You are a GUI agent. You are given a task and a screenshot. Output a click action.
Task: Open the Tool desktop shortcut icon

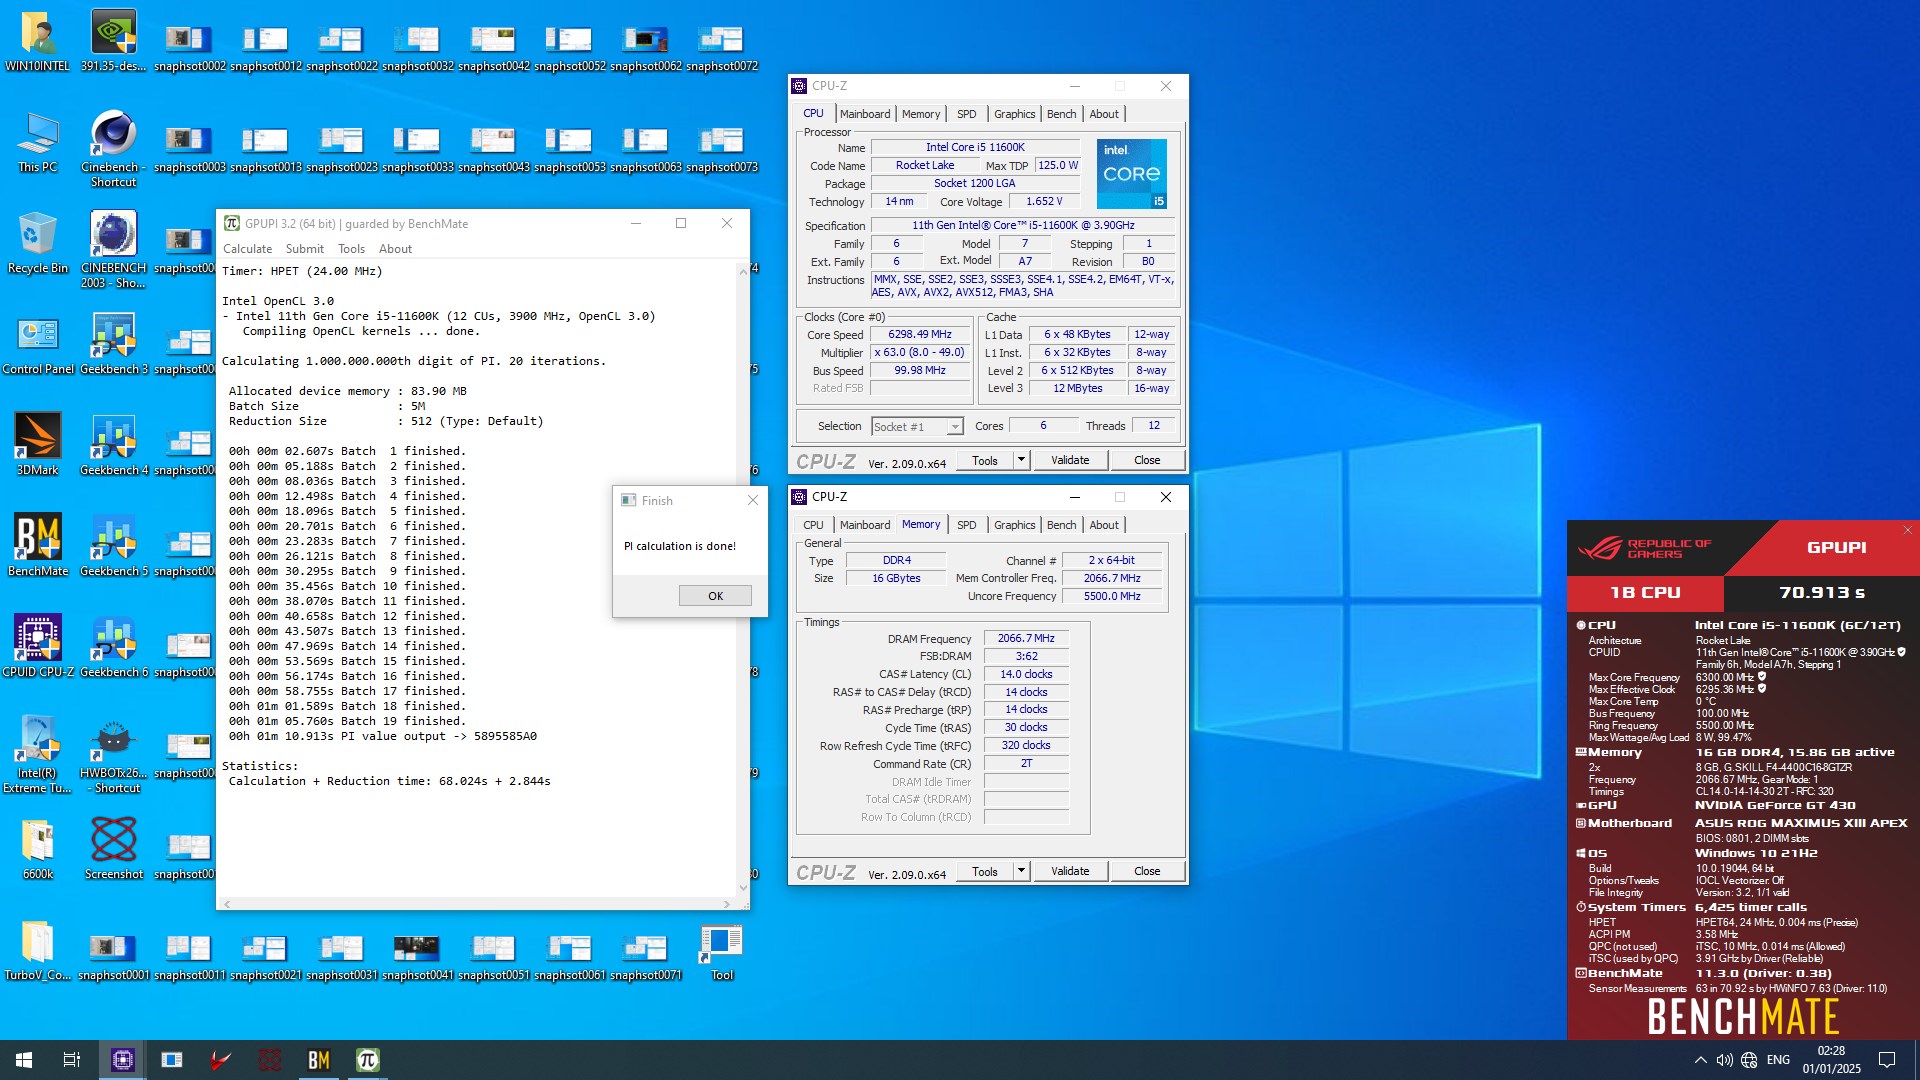point(722,951)
